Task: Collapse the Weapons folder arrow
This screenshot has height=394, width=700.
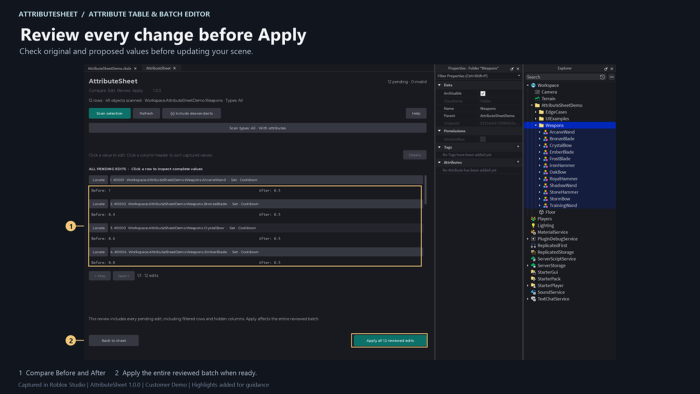Action: pyautogui.click(x=536, y=125)
